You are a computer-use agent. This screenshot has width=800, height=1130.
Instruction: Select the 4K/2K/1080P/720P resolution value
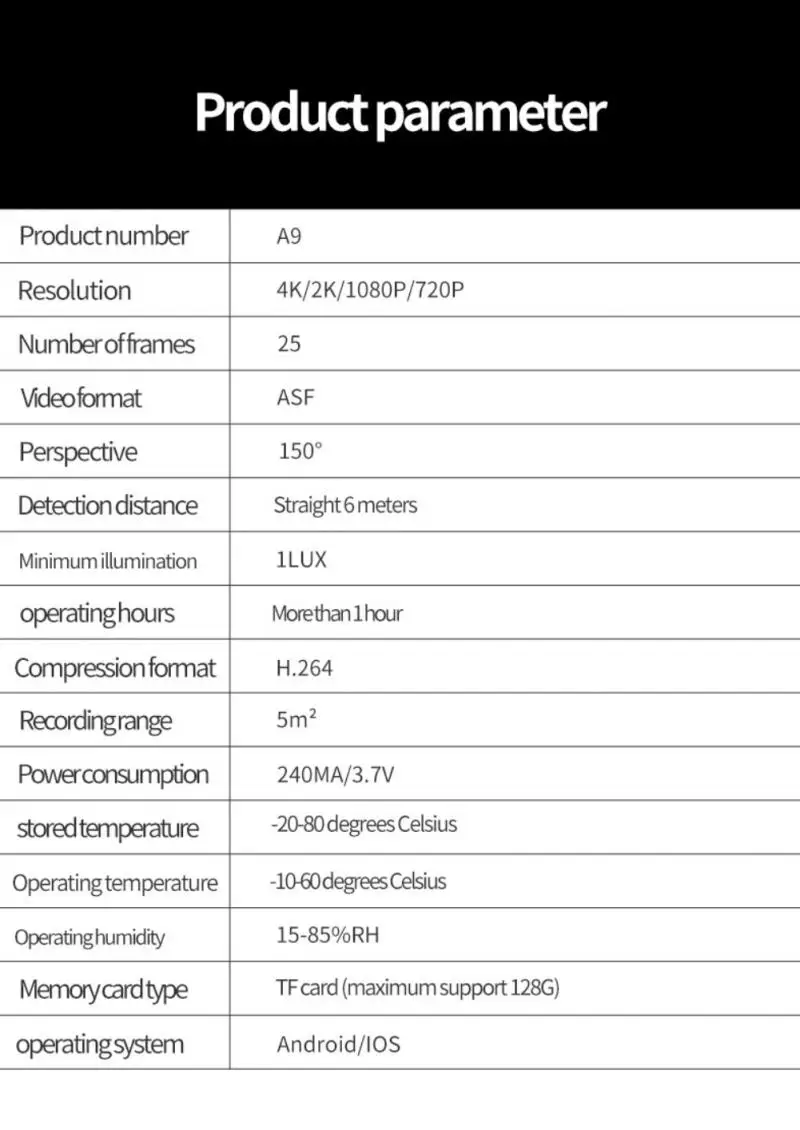370,290
